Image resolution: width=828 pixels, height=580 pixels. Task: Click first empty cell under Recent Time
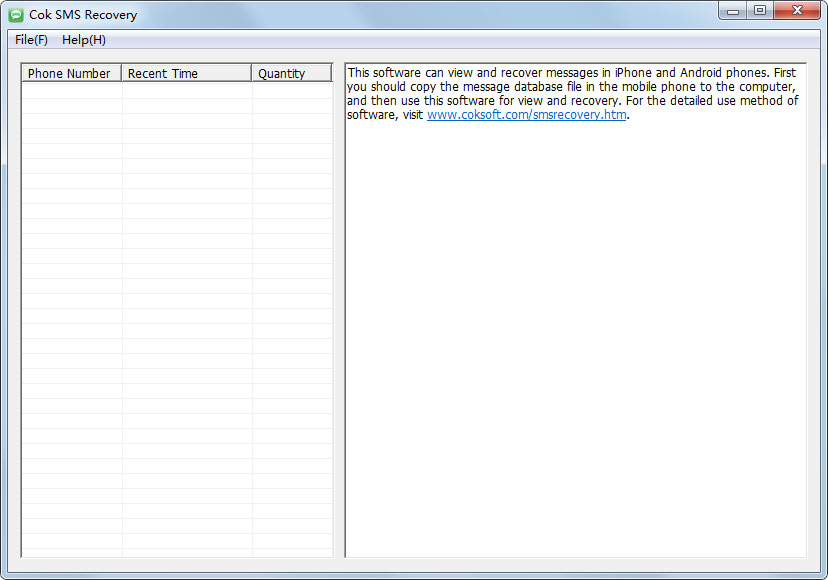[x=186, y=90]
